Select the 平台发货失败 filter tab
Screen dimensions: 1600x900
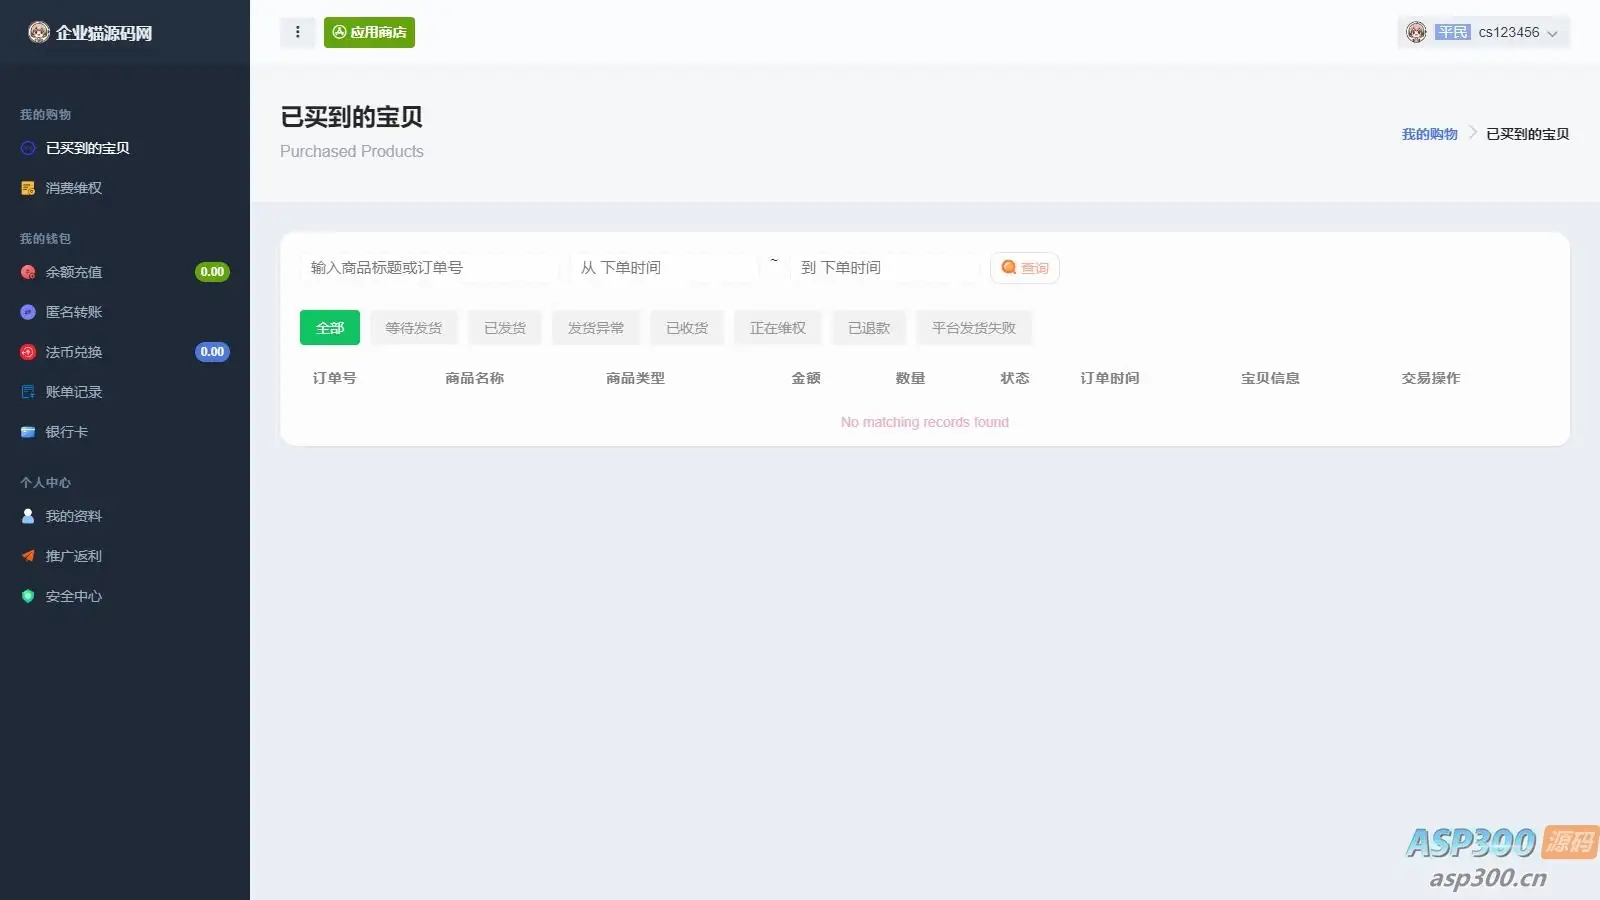(x=974, y=328)
